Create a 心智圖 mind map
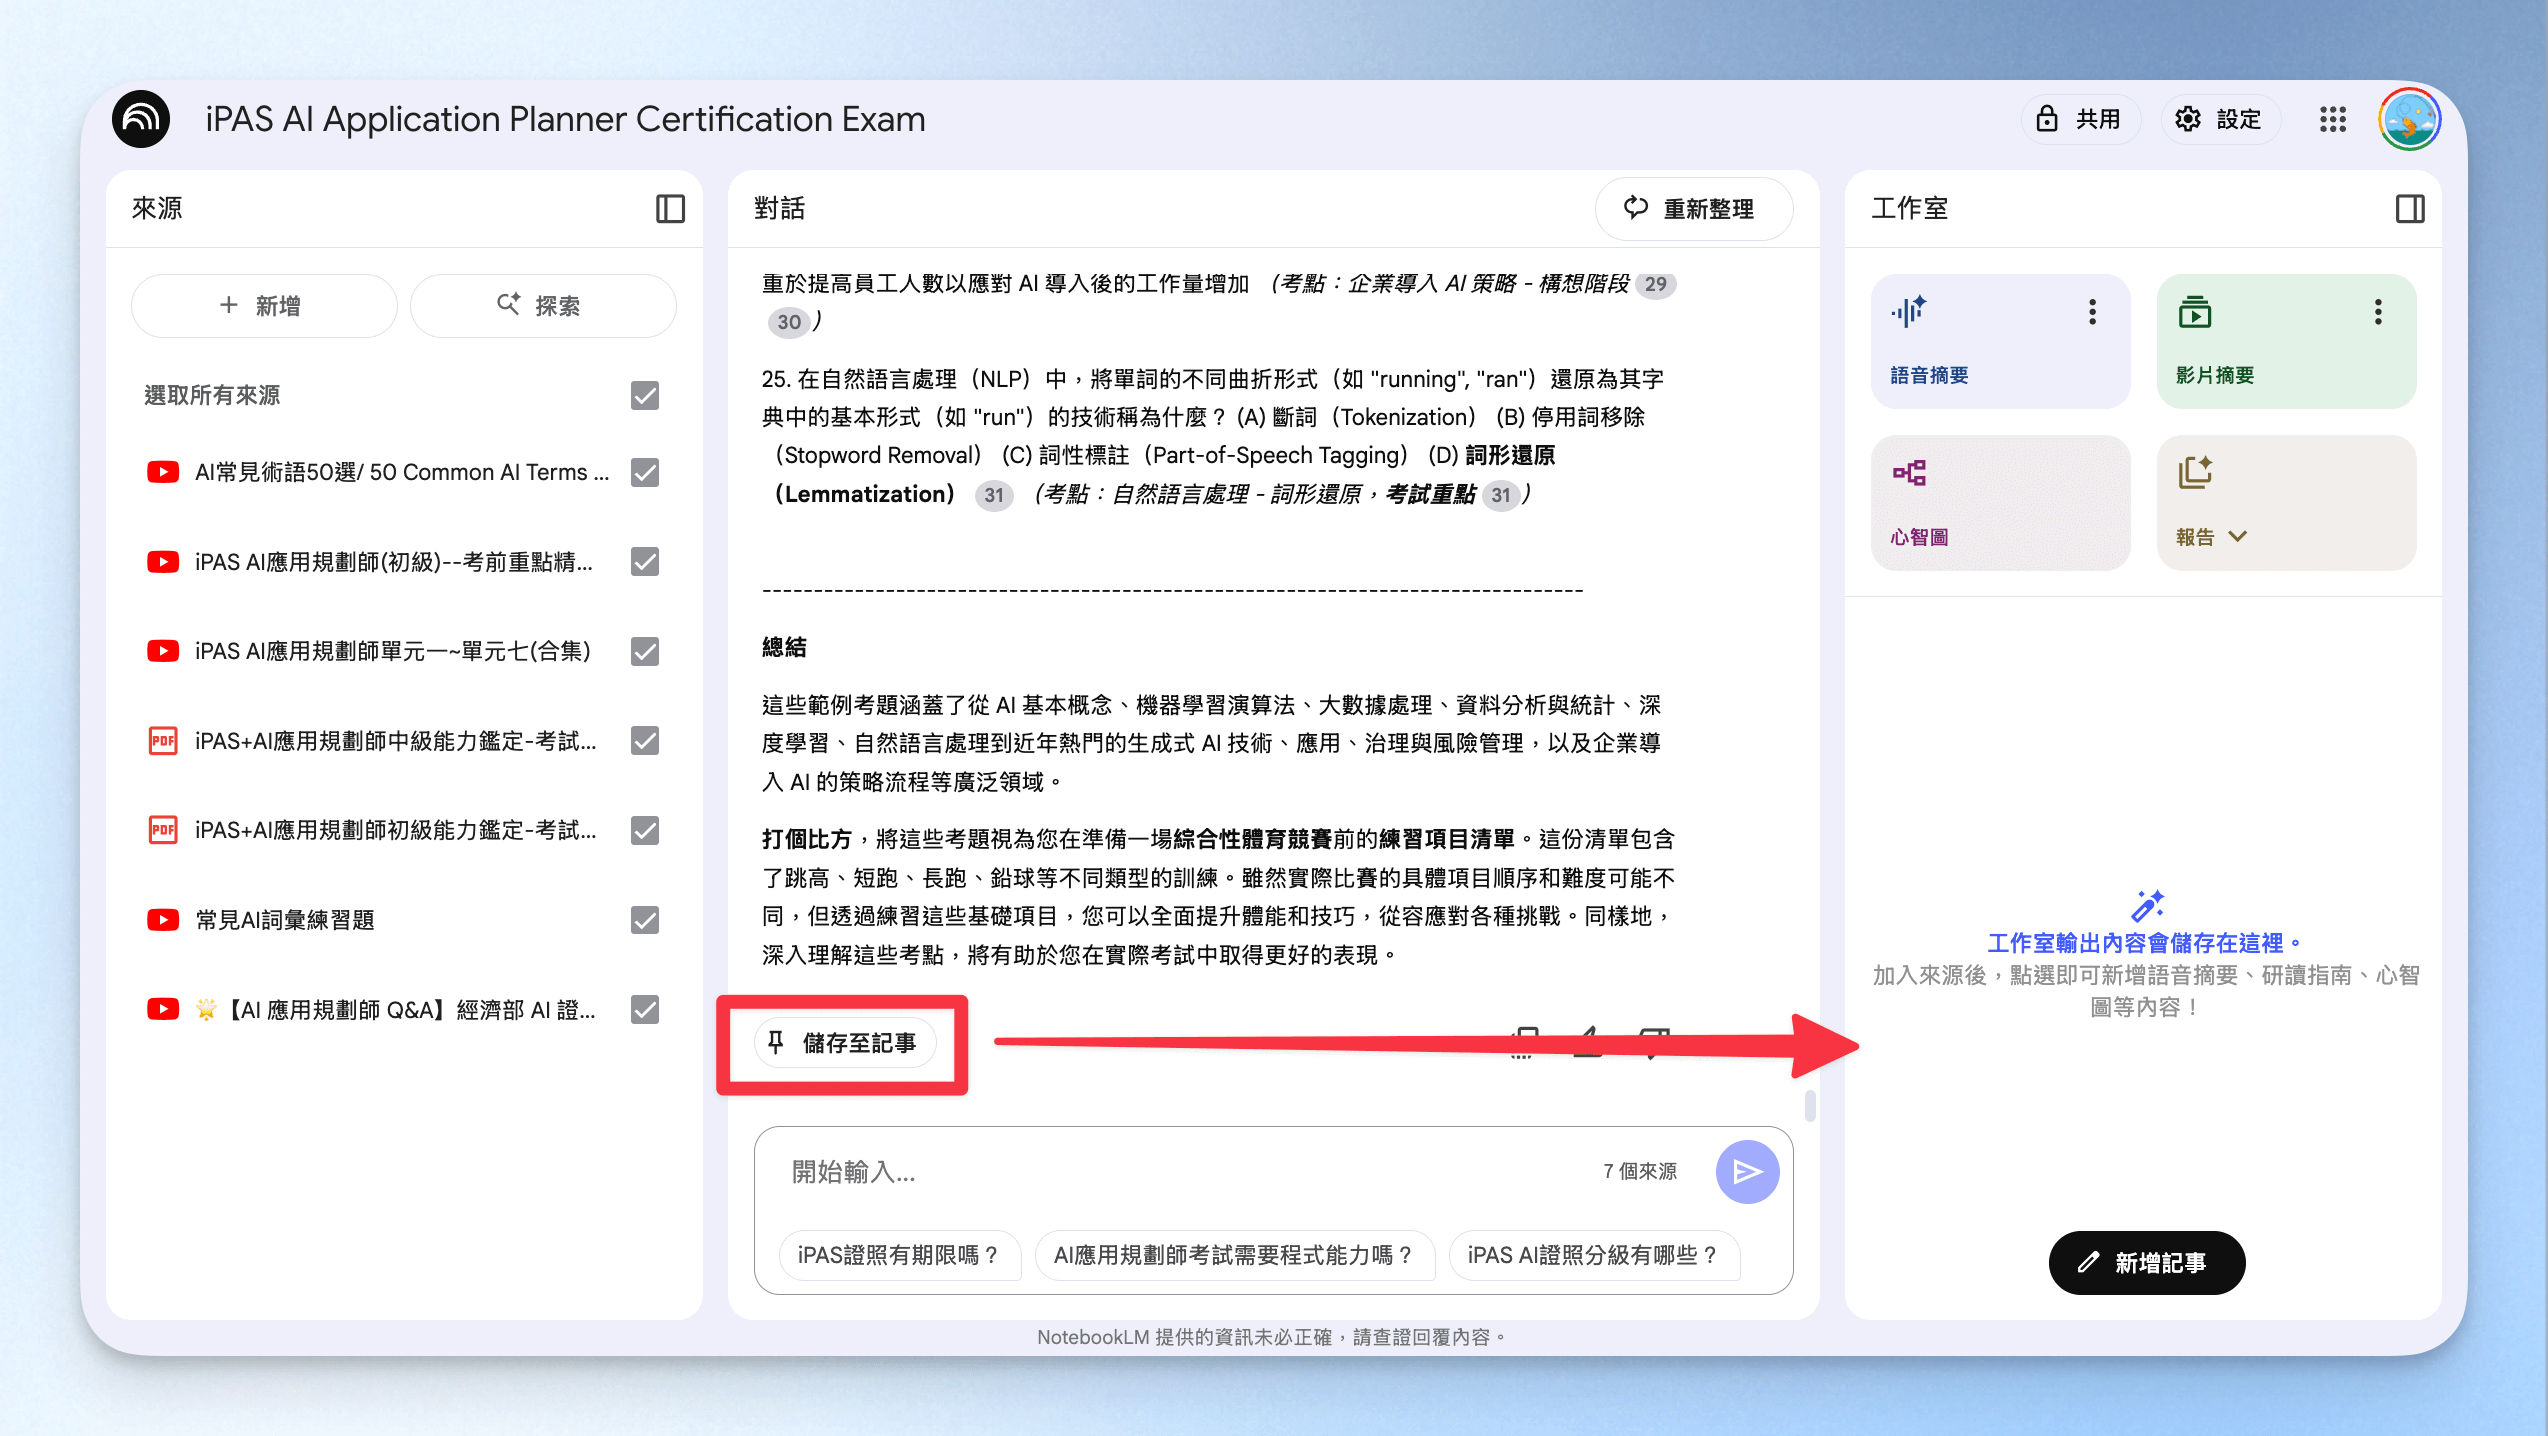 click(x=2000, y=503)
